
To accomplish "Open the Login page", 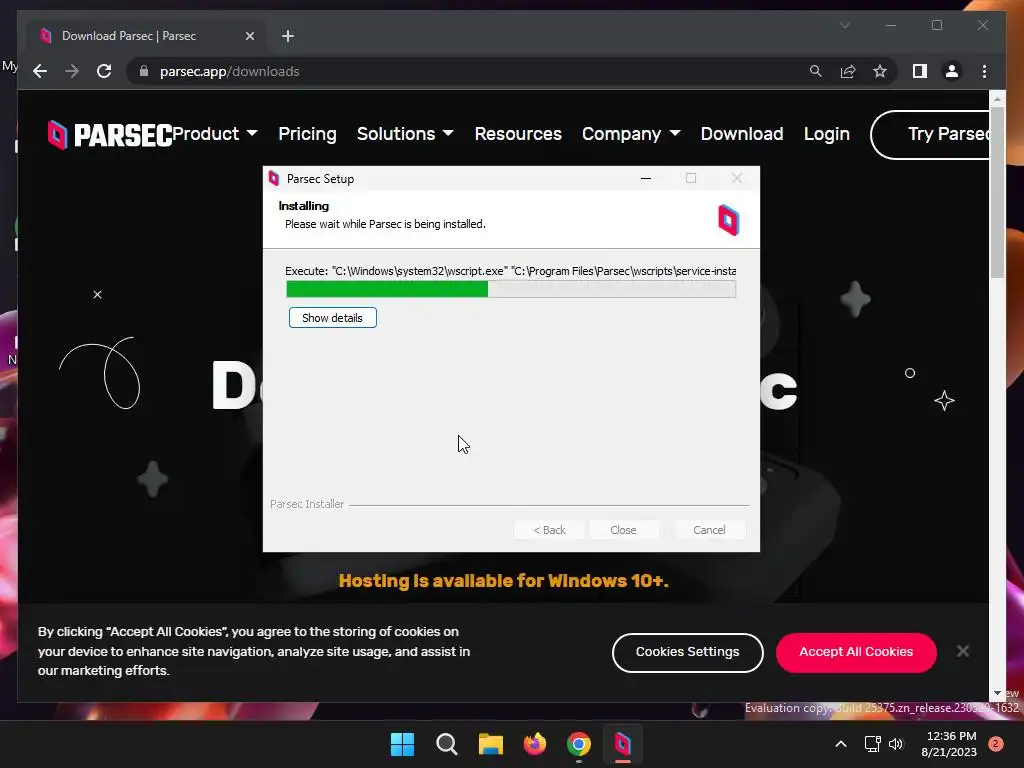I will click(x=827, y=134).
